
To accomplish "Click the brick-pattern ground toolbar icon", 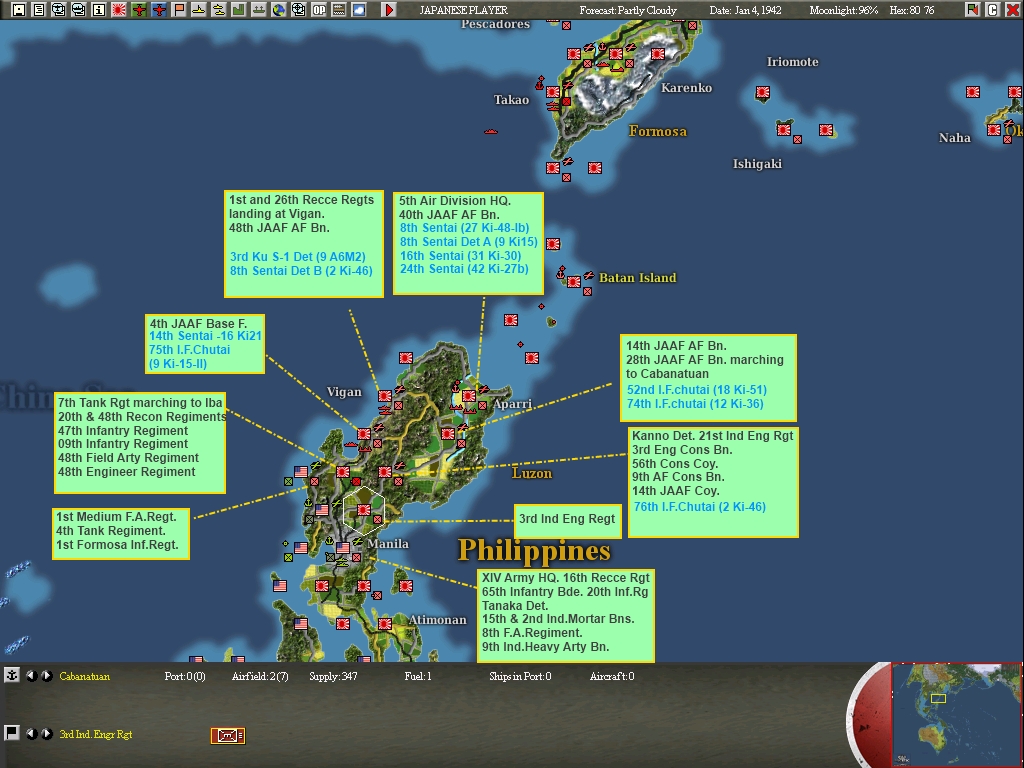I will [x=339, y=10].
